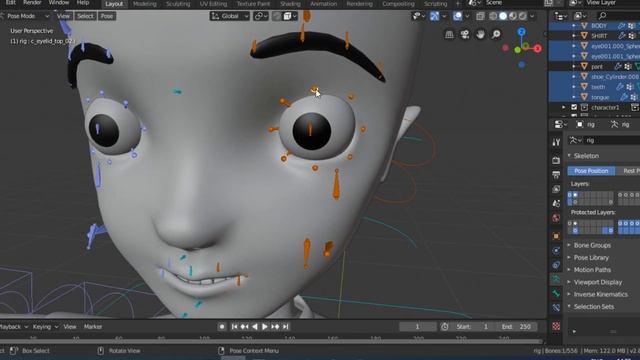Image resolution: width=640 pixels, height=360 pixels.
Task: Click the Z axis on navigation gizmo
Action: click(x=521, y=32)
